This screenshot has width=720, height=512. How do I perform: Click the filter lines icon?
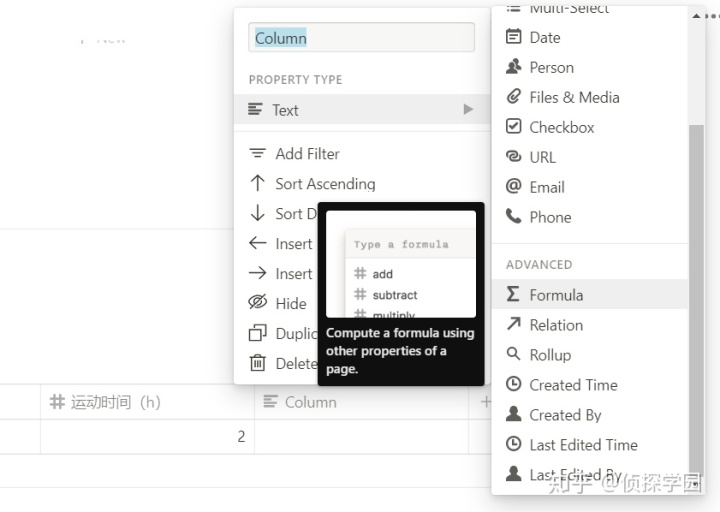point(257,153)
